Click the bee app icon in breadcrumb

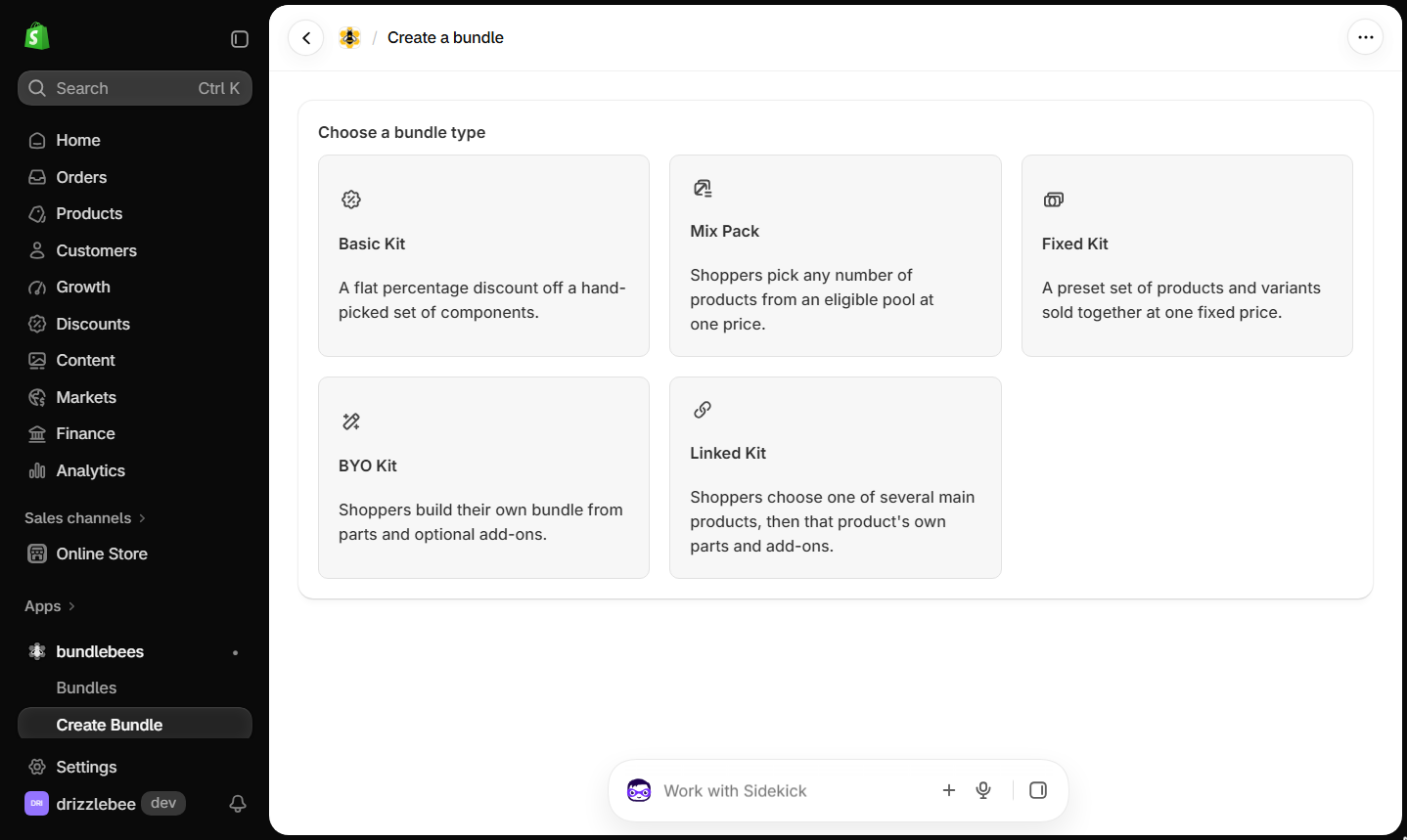(x=349, y=38)
